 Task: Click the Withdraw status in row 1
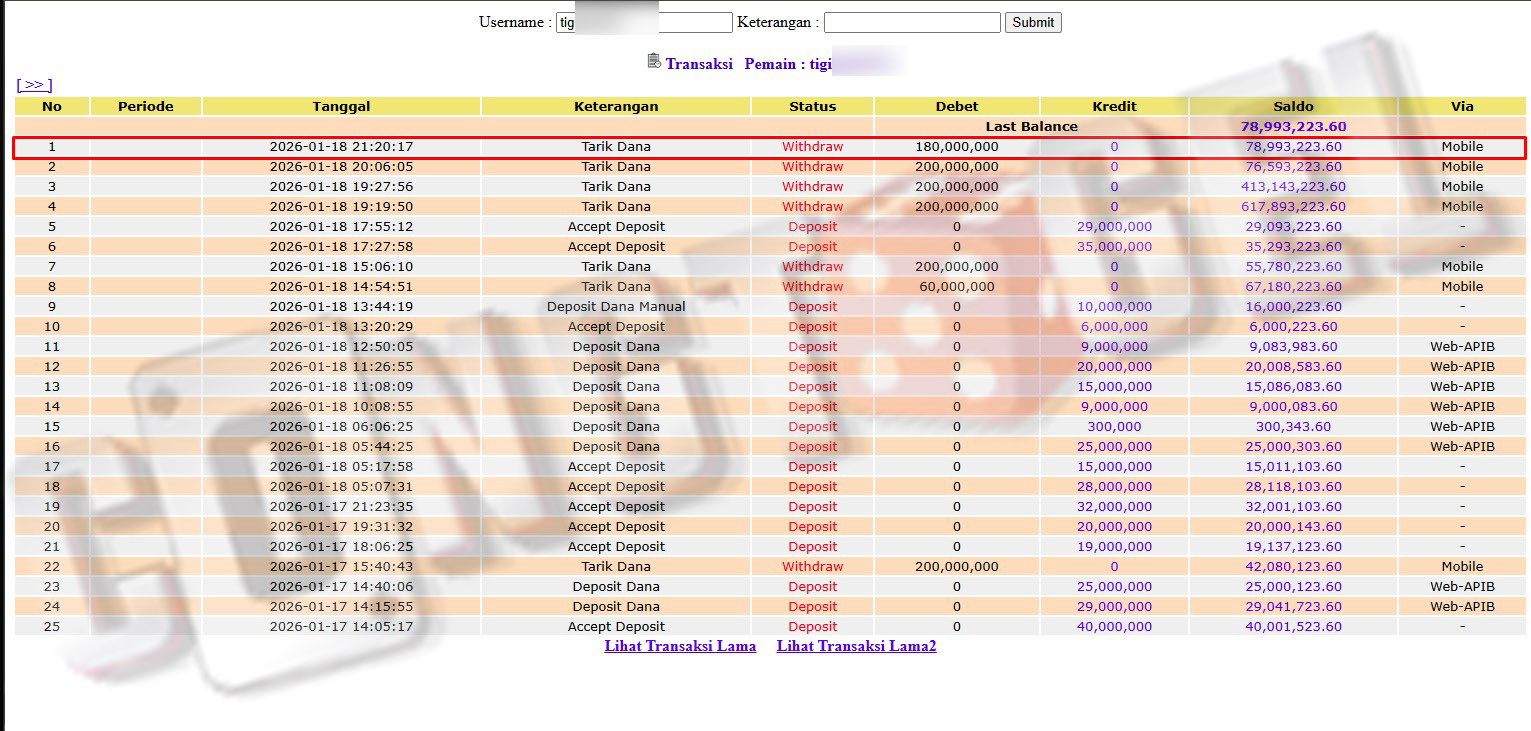tap(812, 147)
